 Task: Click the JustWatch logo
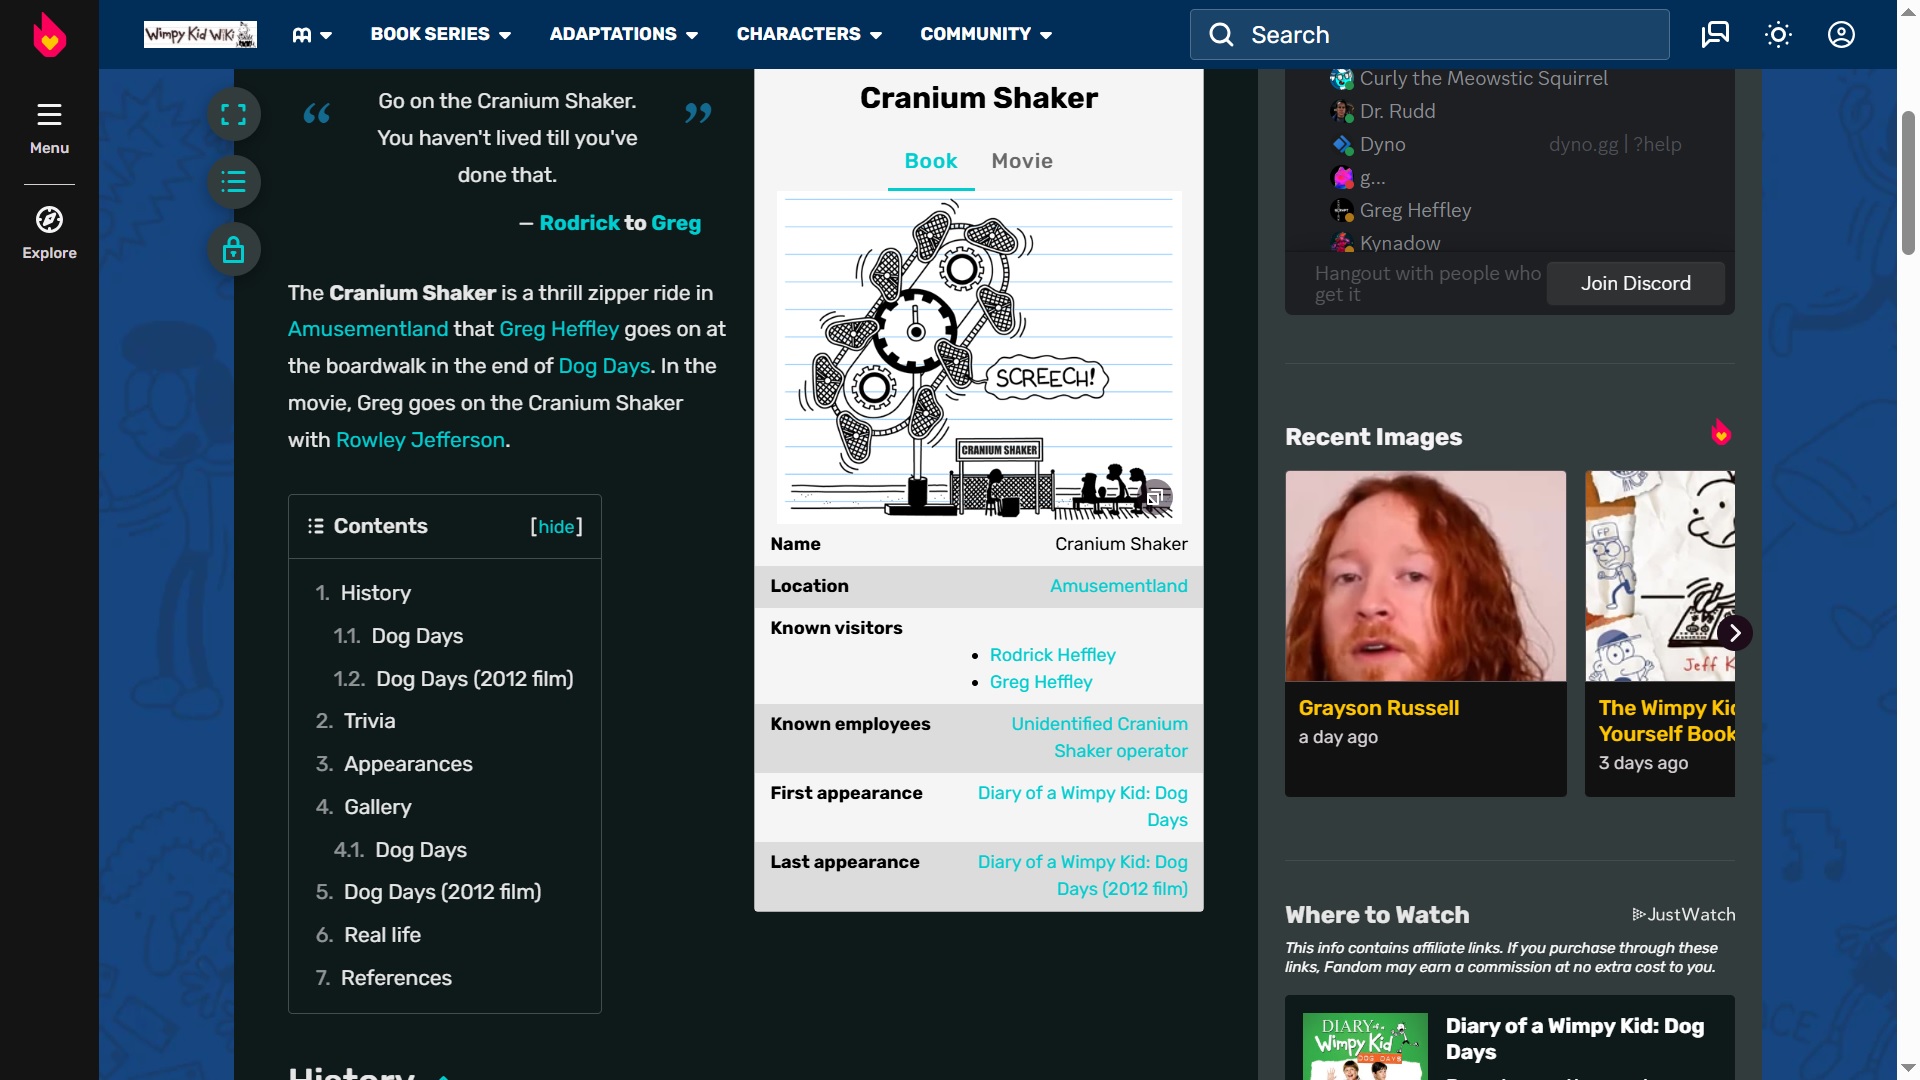point(1683,914)
